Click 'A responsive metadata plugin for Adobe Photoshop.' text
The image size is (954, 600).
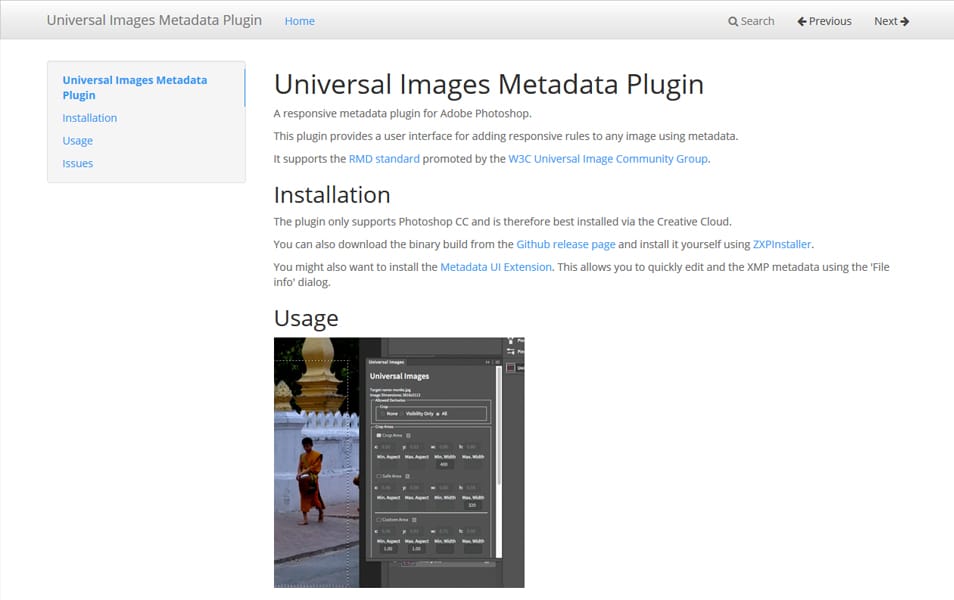402,113
